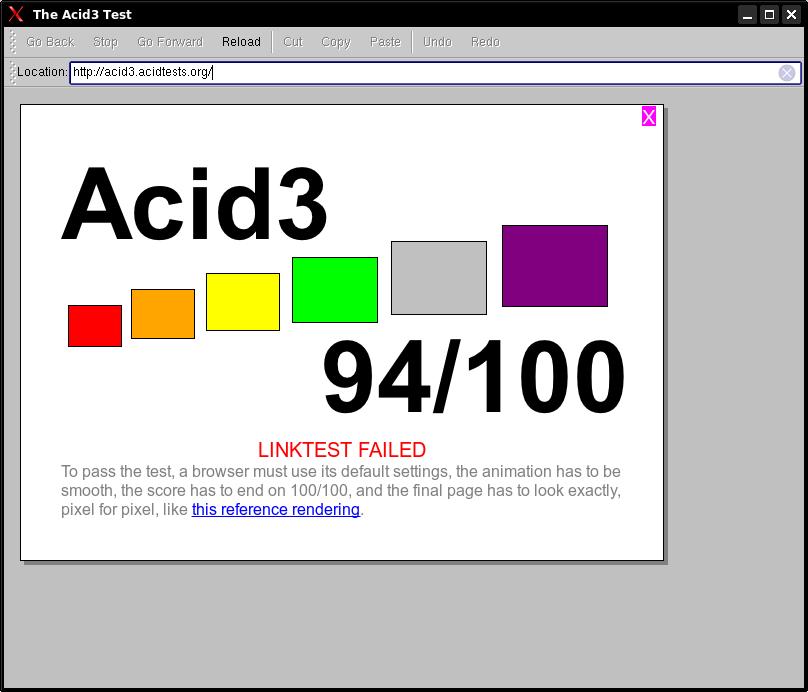Viewport: 808px width, 692px height.
Task: Click the gray square
Action: tap(439, 278)
